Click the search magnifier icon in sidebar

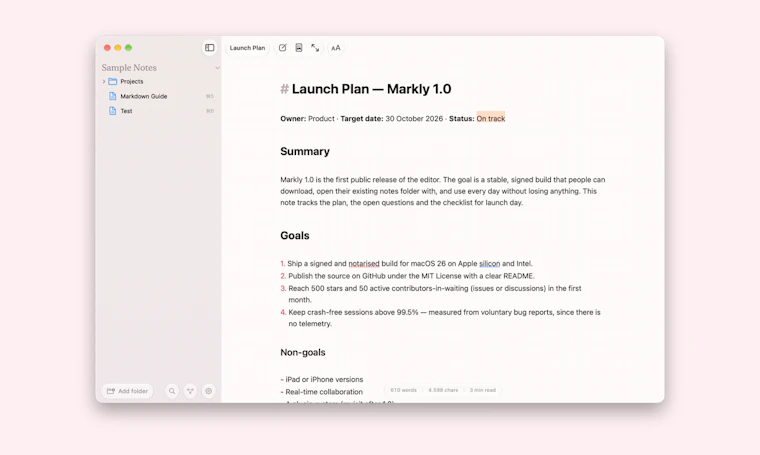click(x=172, y=391)
